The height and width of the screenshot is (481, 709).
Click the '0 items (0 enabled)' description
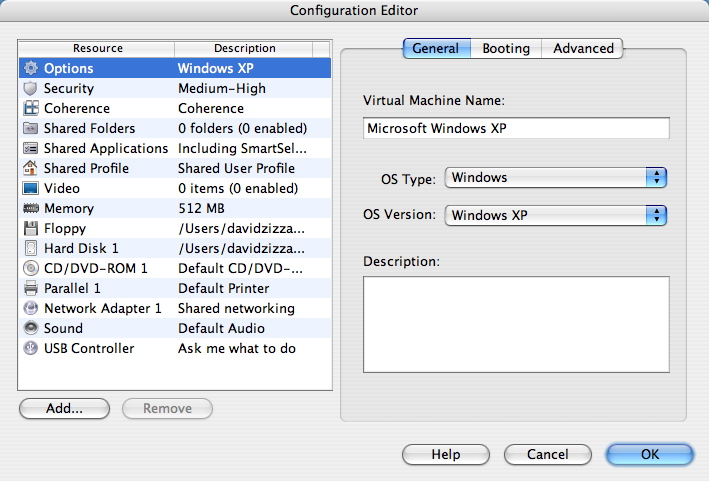coord(238,188)
